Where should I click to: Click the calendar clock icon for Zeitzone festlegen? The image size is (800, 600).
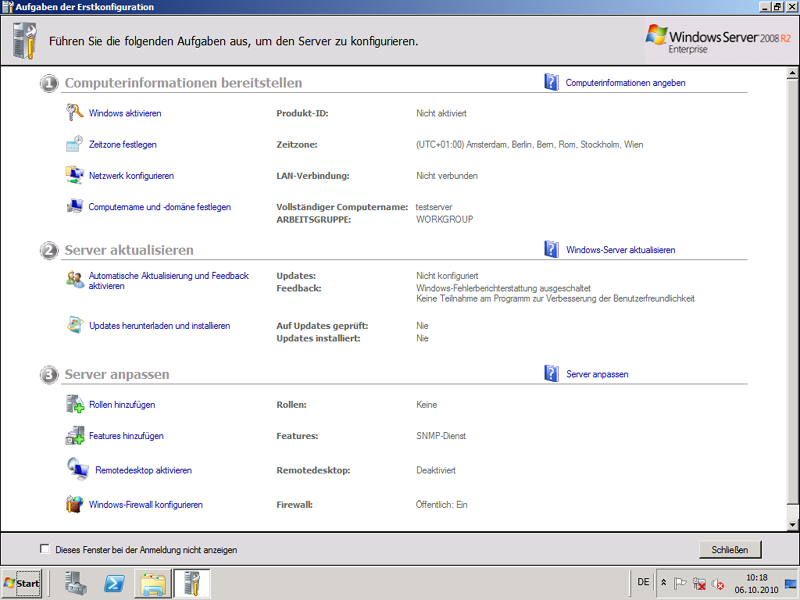point(74,144)
